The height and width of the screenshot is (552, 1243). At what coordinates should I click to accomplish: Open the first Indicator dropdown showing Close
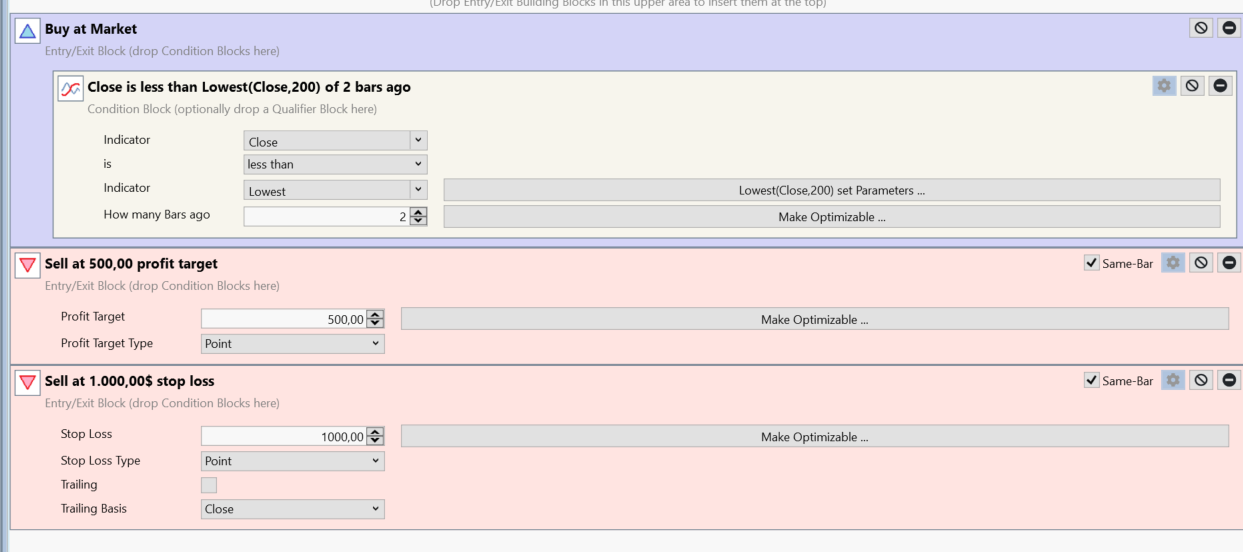click(335, 141)
